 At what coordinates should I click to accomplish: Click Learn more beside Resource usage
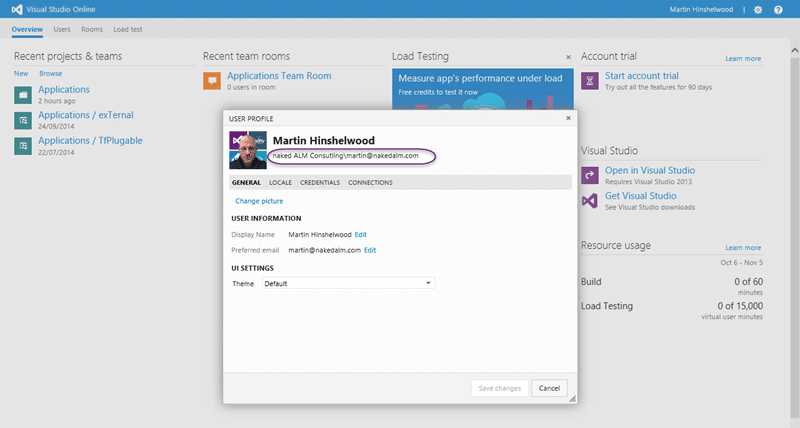pos(743,247)
